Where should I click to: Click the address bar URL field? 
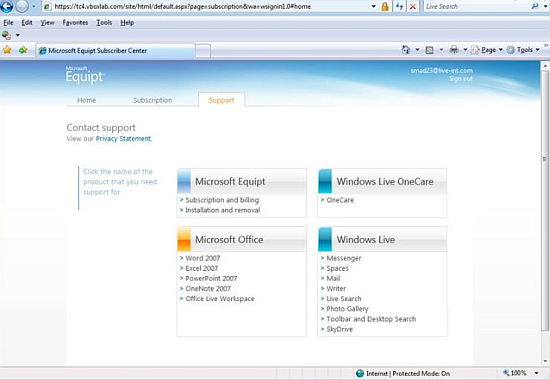coord(207,6)
